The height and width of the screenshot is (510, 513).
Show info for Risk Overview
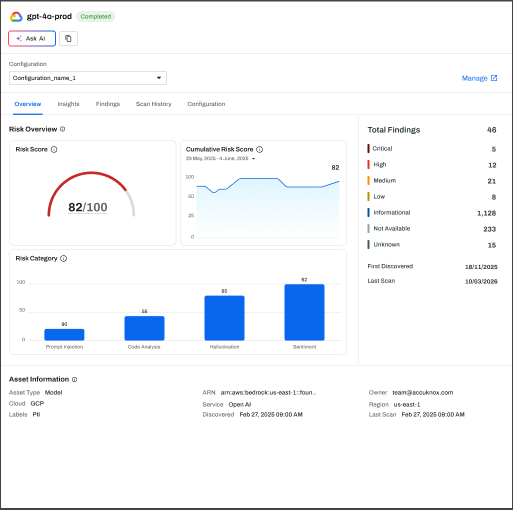[62, 129]
